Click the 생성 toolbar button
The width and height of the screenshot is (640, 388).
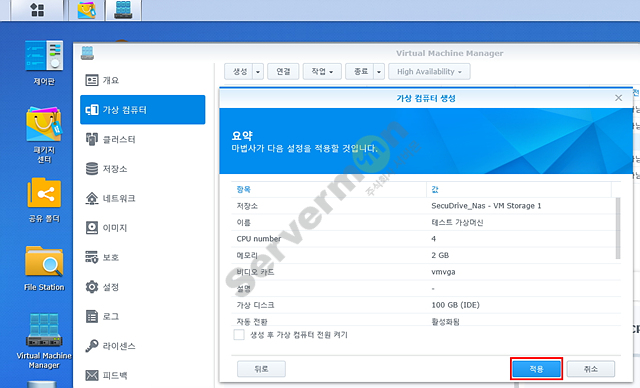[x=240, y=71]
